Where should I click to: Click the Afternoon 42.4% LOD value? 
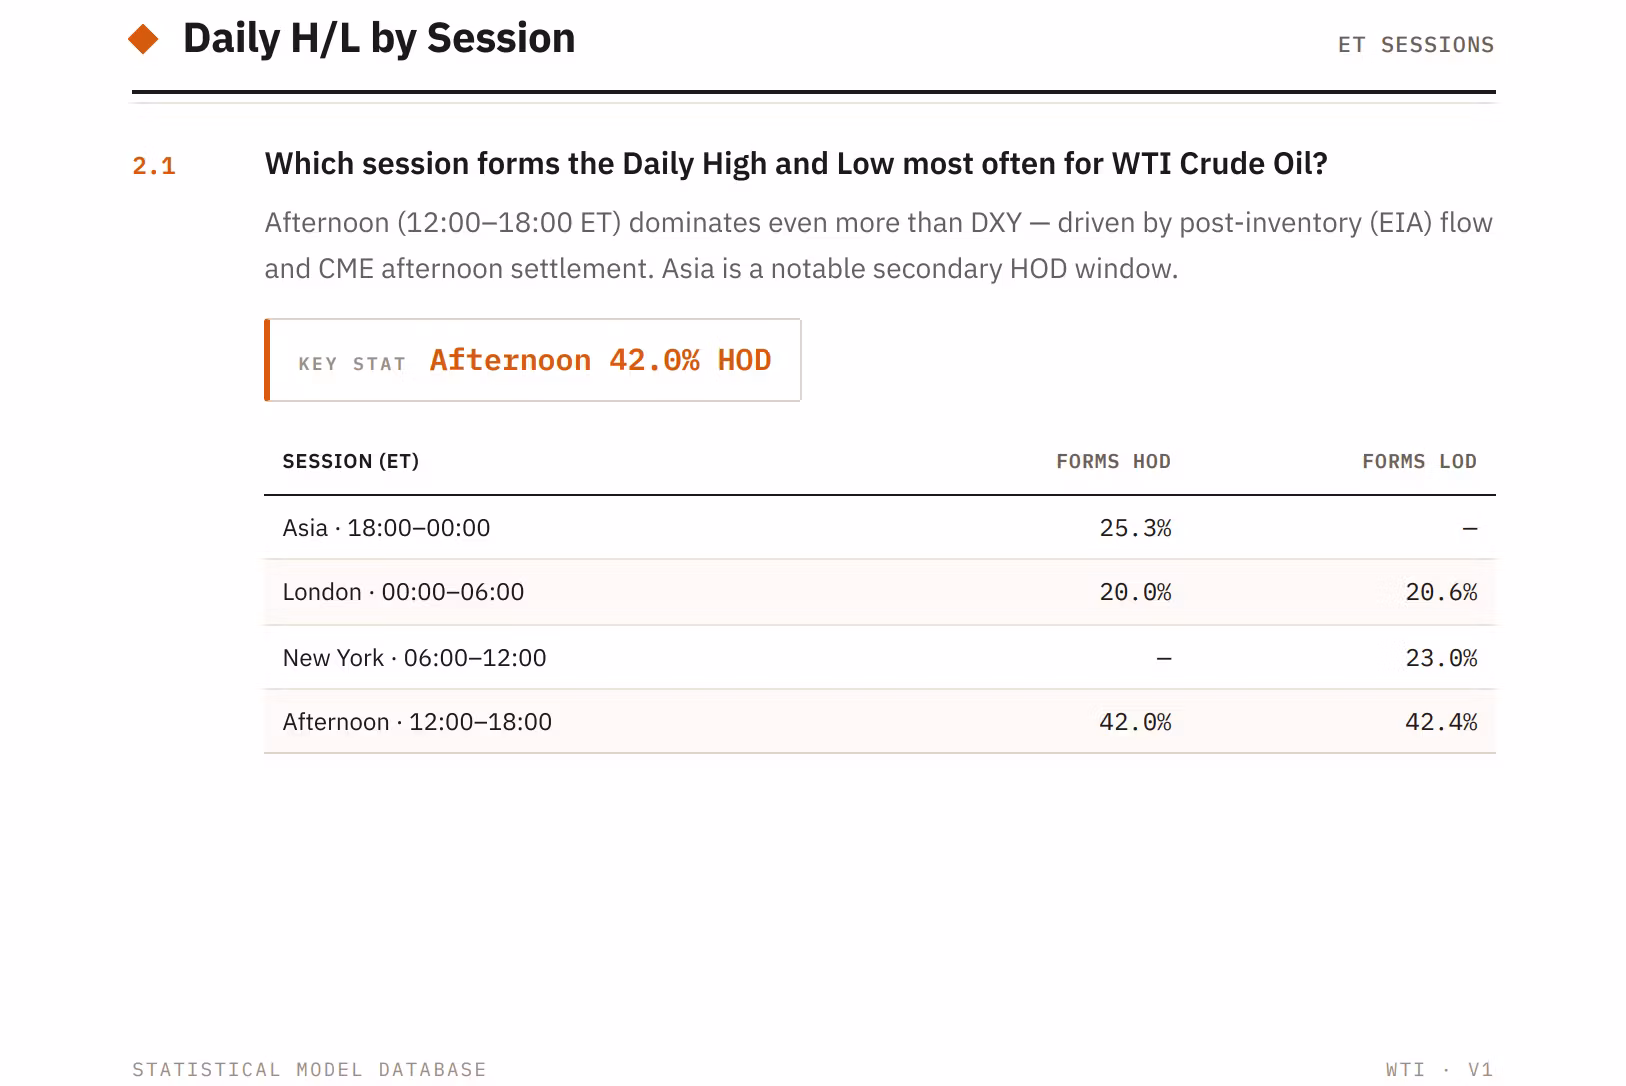[x=1441, y=722]
